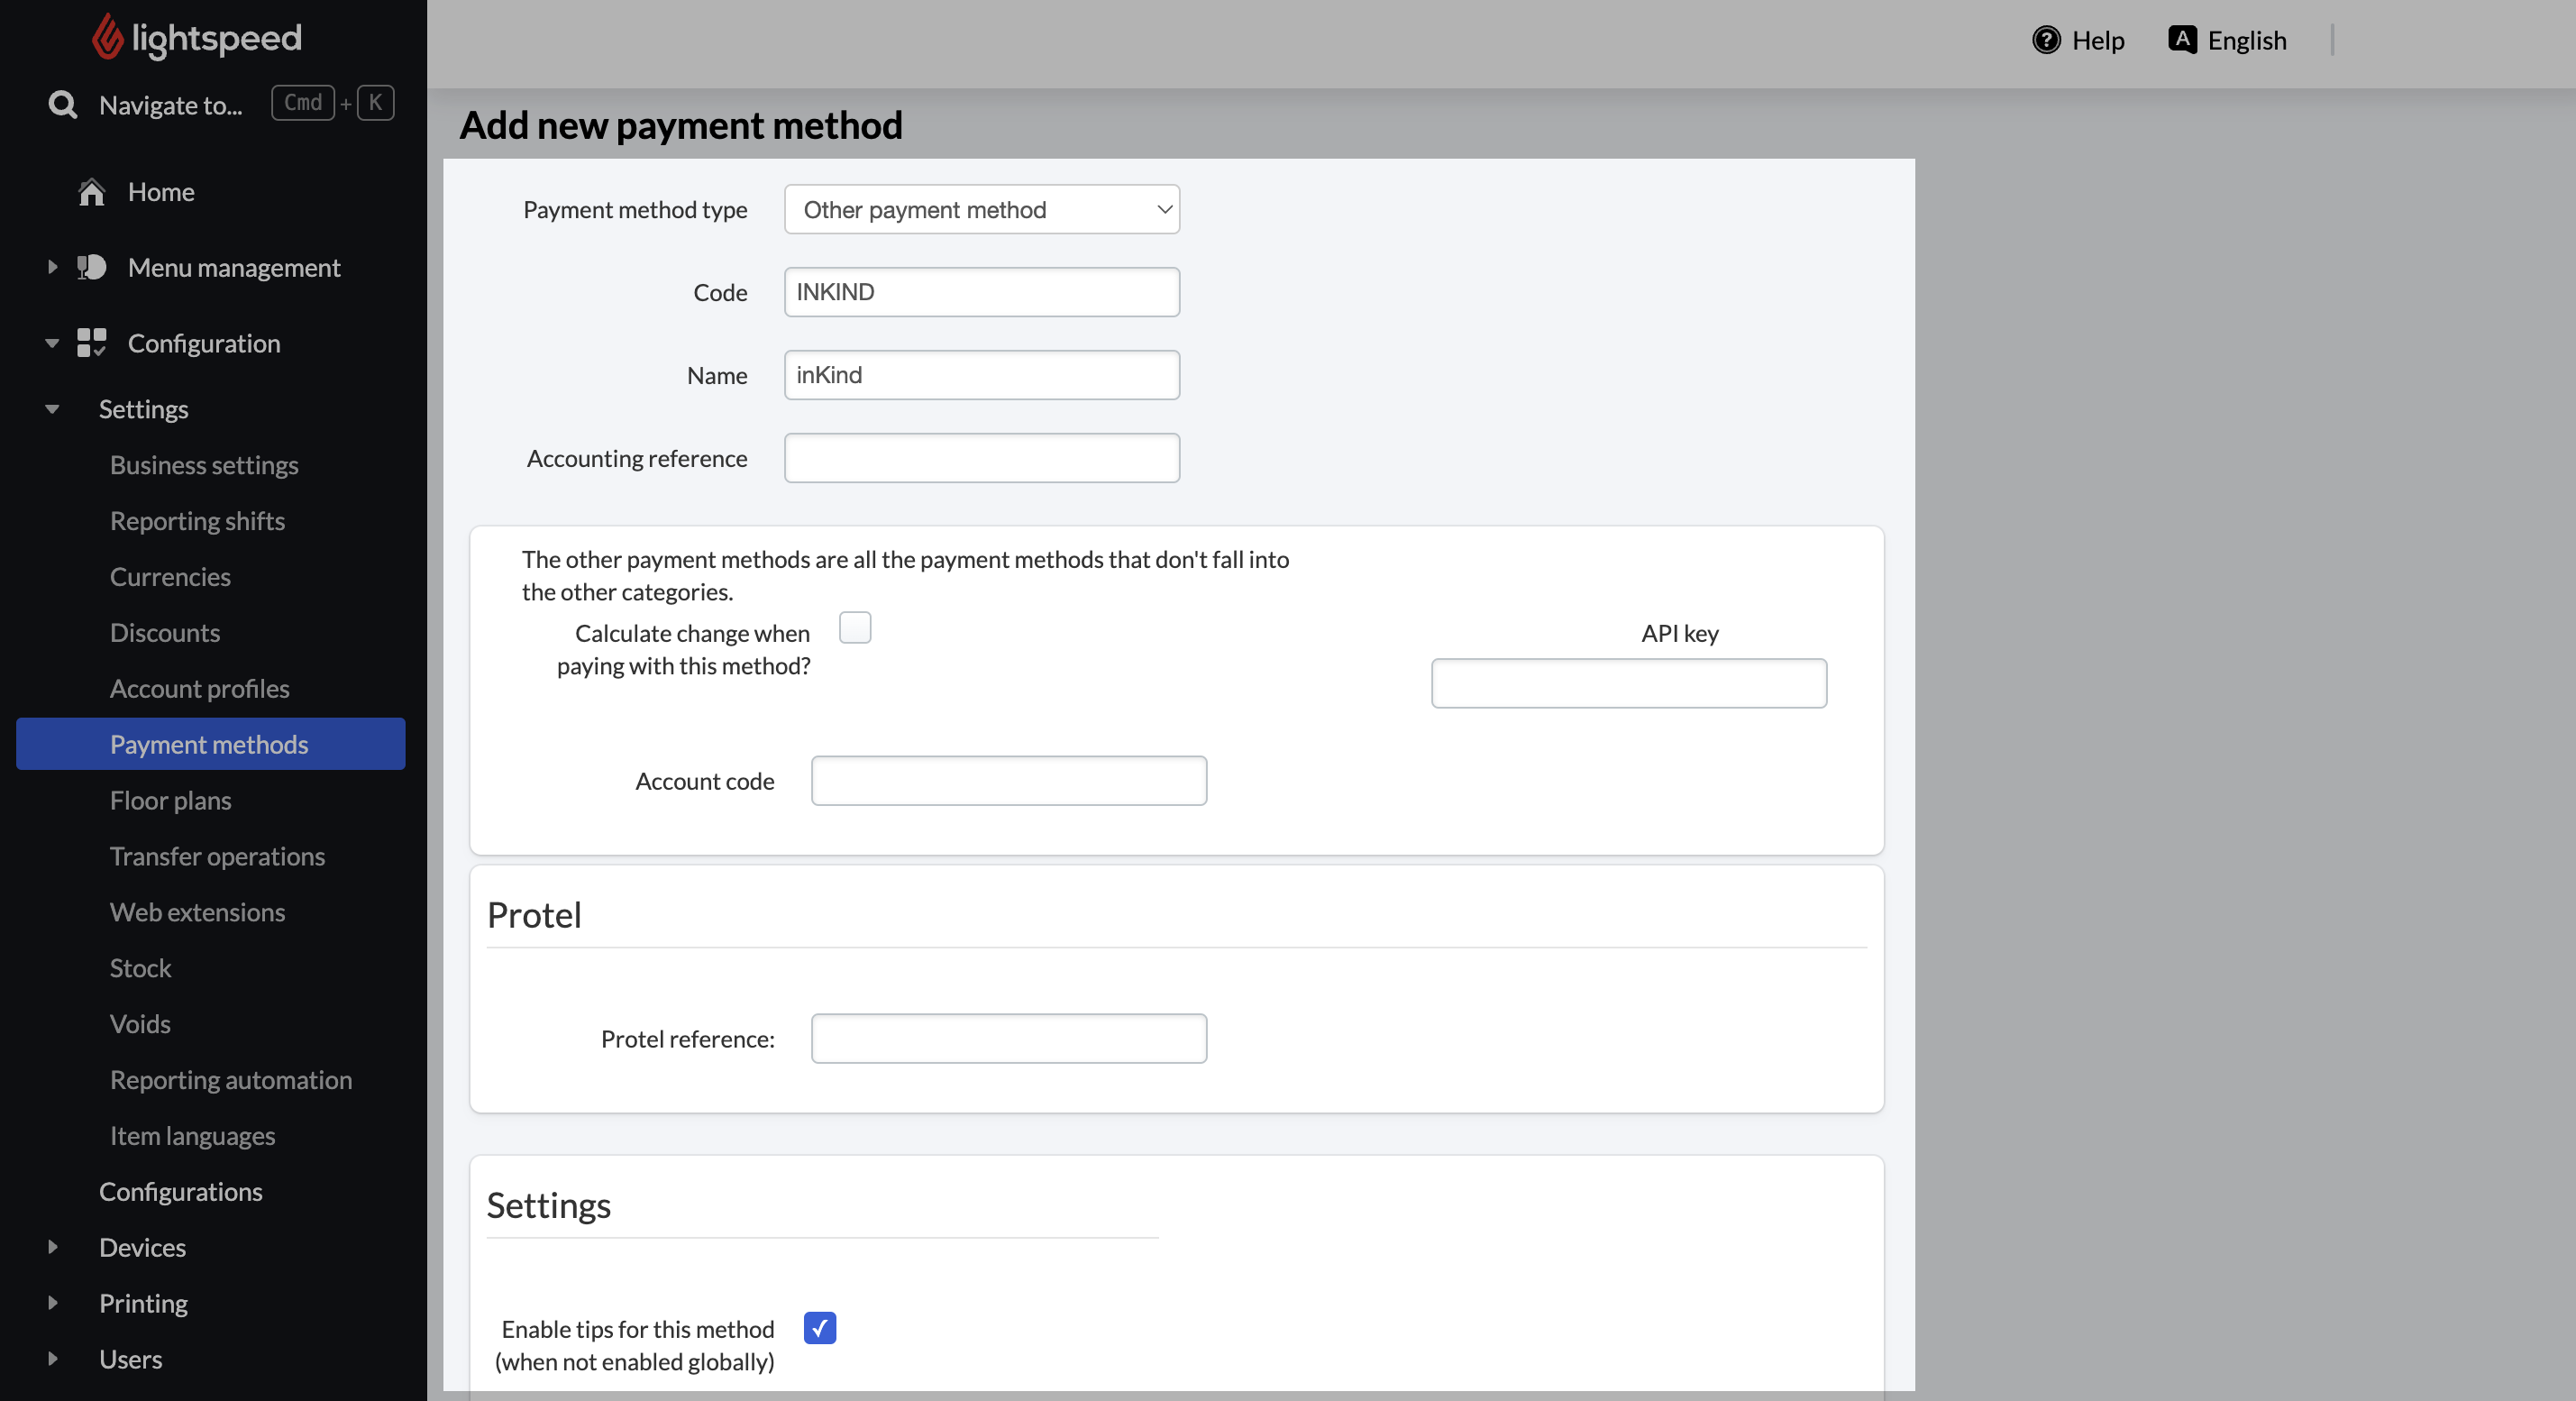
Task: Click the Protel reference input field
Action: point(1009,1039)
